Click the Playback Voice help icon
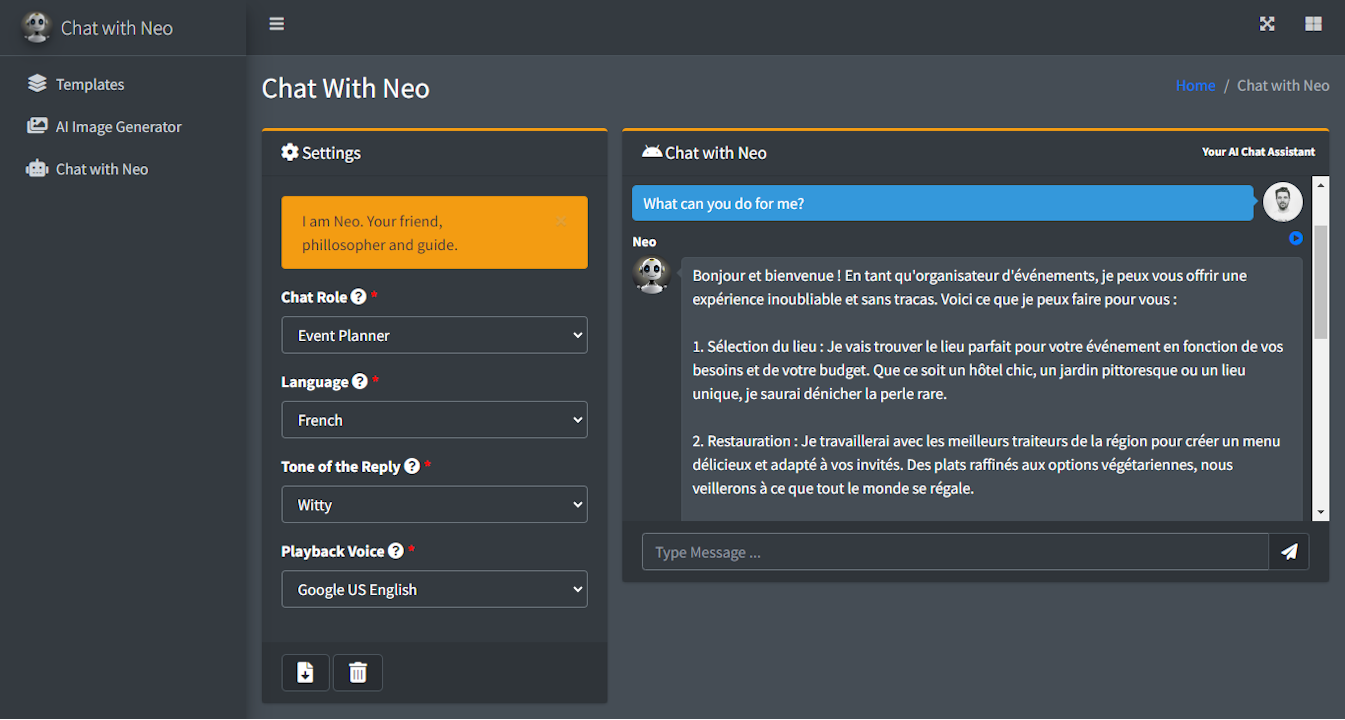Viewport: 1345px width, 720px height. pos(396,549)
